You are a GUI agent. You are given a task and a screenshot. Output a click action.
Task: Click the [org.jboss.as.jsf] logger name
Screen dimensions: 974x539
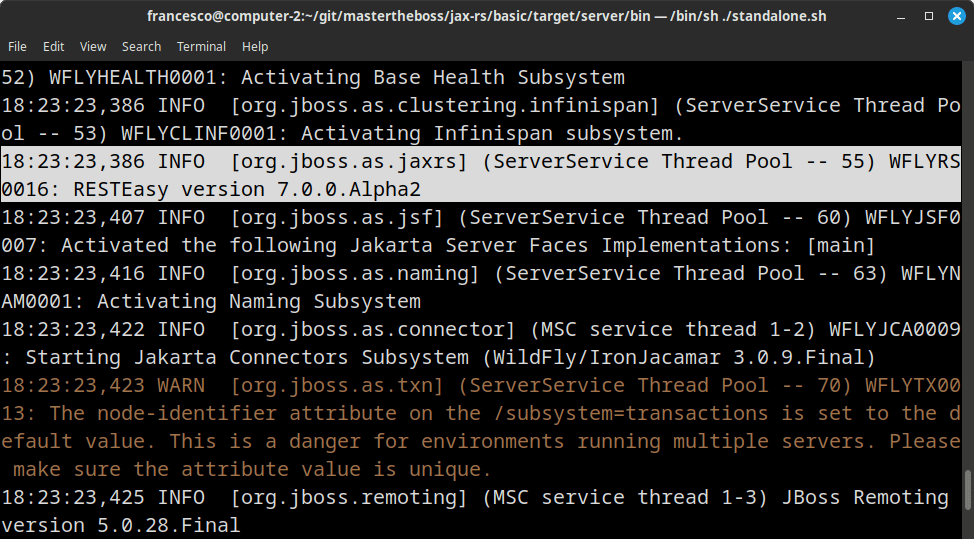(x=337, y=217)
